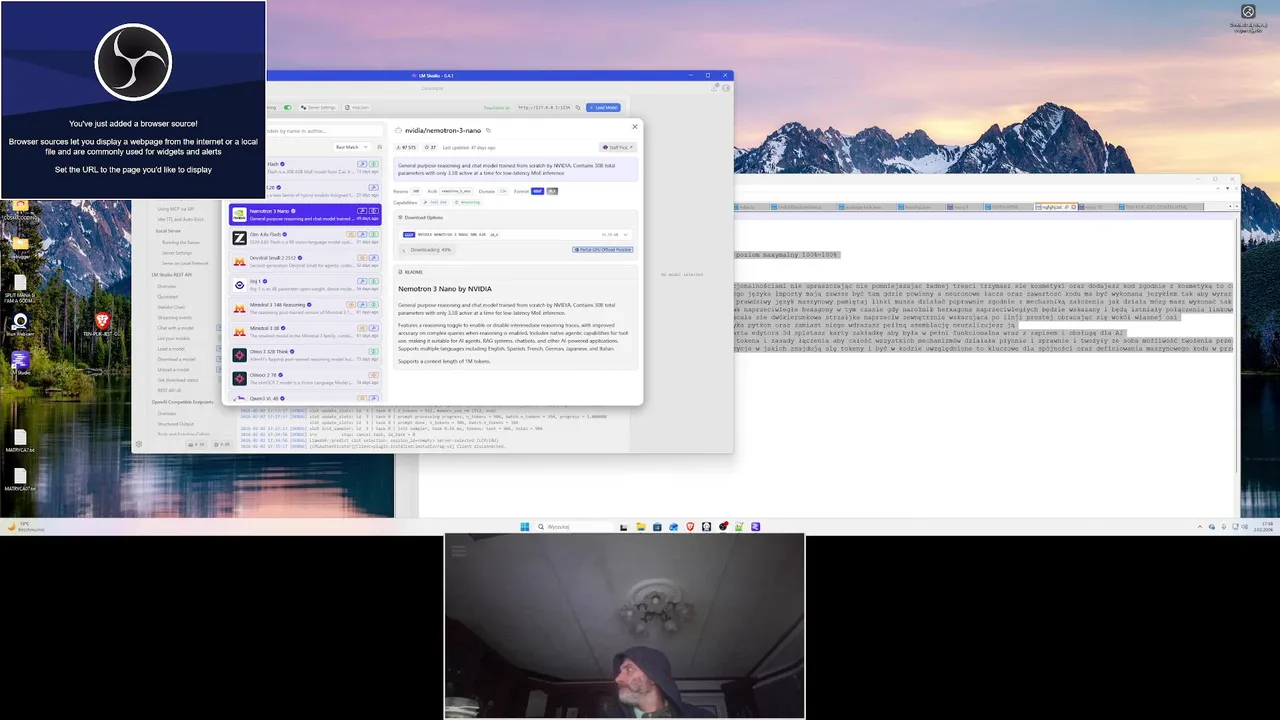Open Windows Start button on taskbar
This screenshot has height=720, width=1280.
point(524,526)
